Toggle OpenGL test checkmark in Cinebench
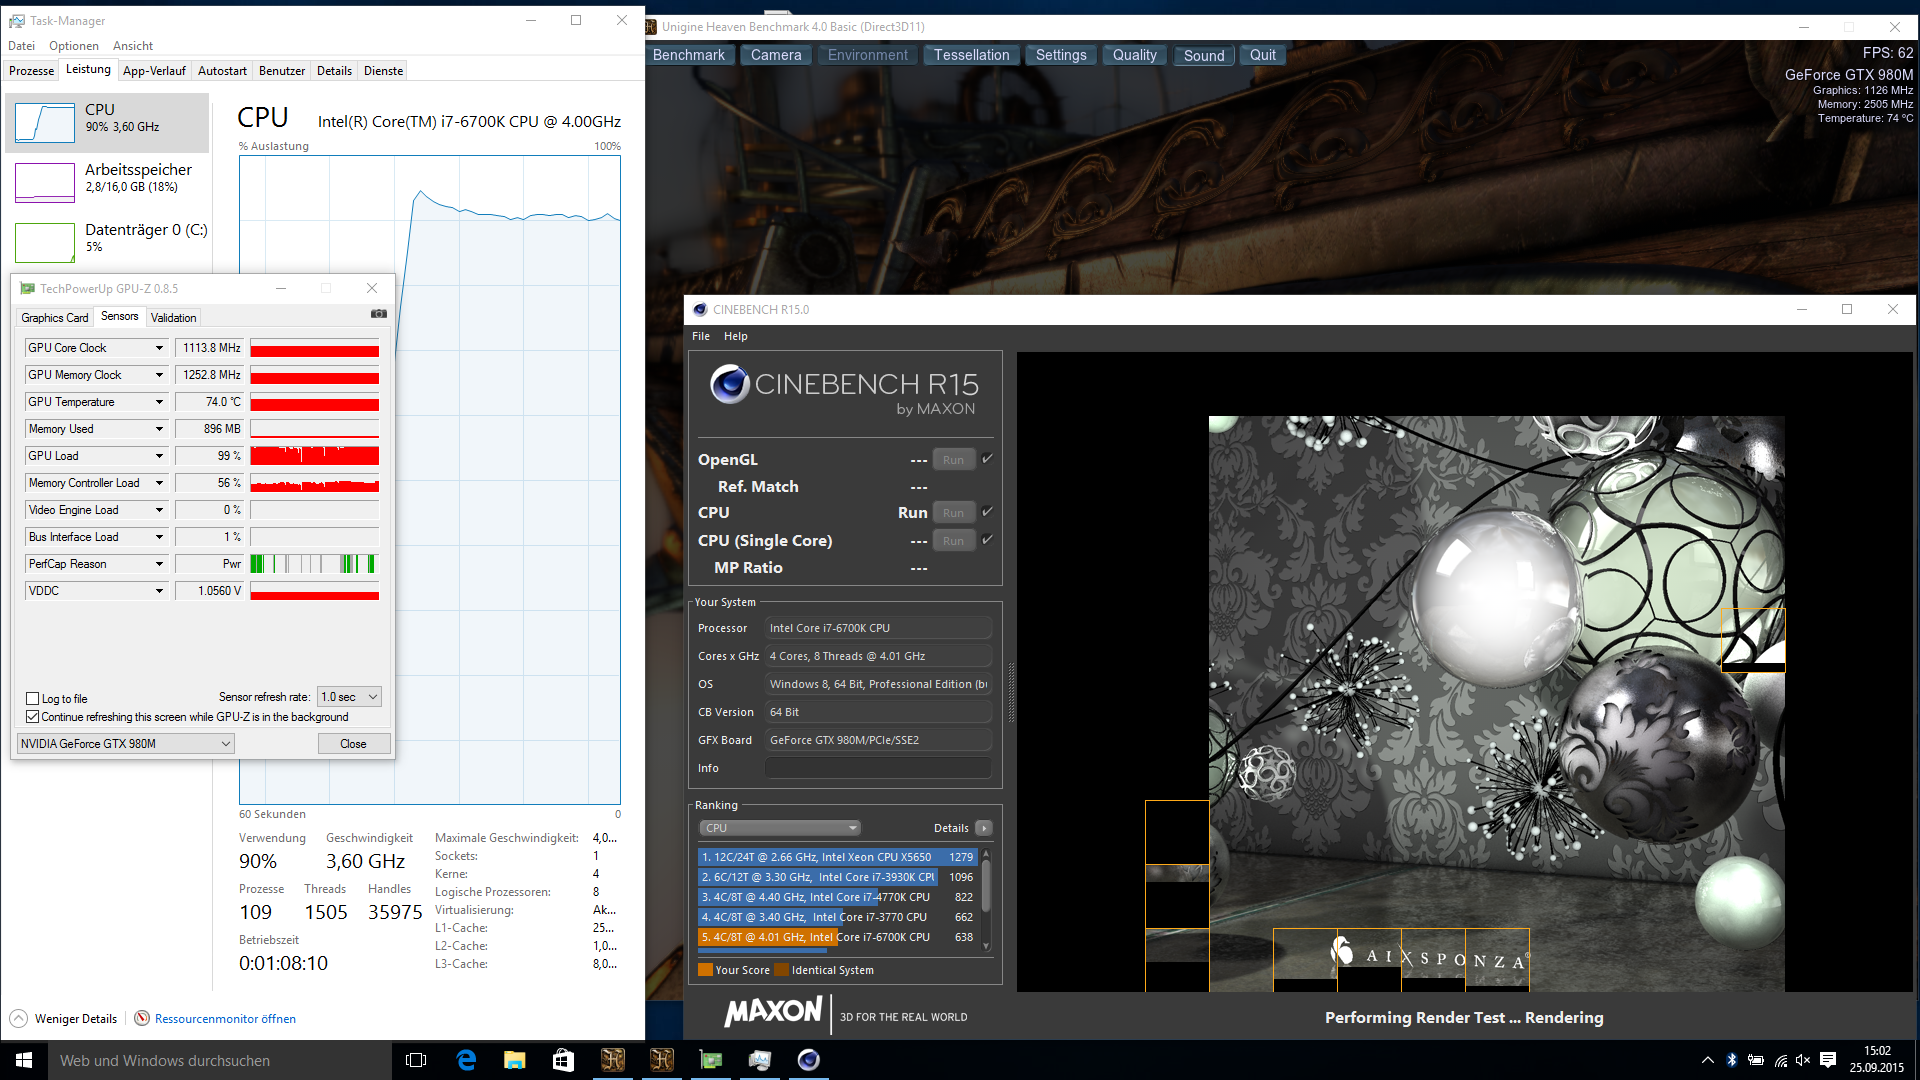The width and height of the screenshot is (1920, 1080). [x=987, y=459]
